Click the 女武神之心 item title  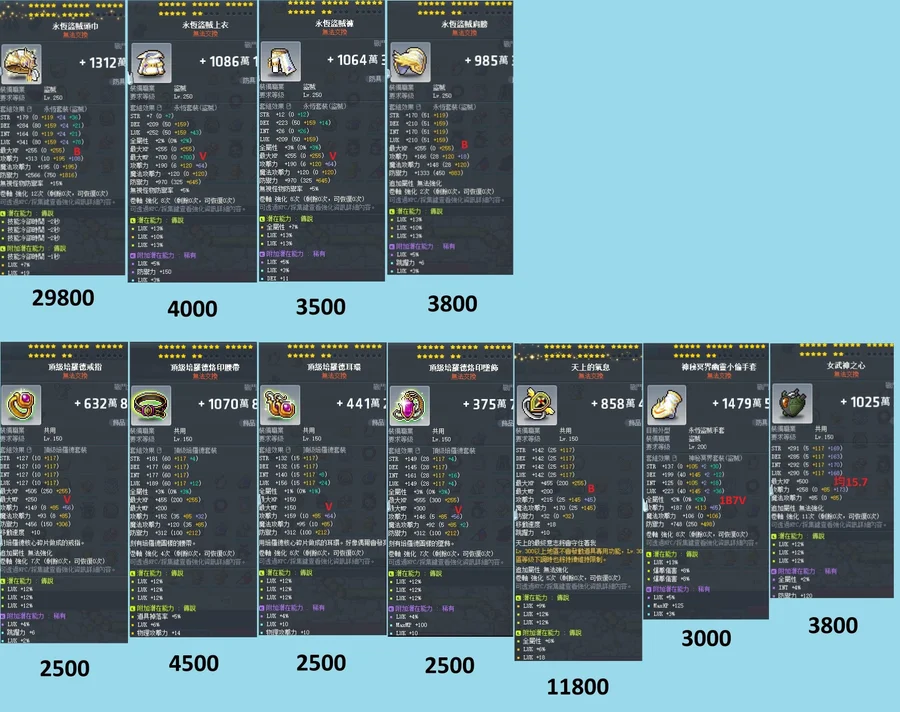pyautogui.click(x=834, y=369)
